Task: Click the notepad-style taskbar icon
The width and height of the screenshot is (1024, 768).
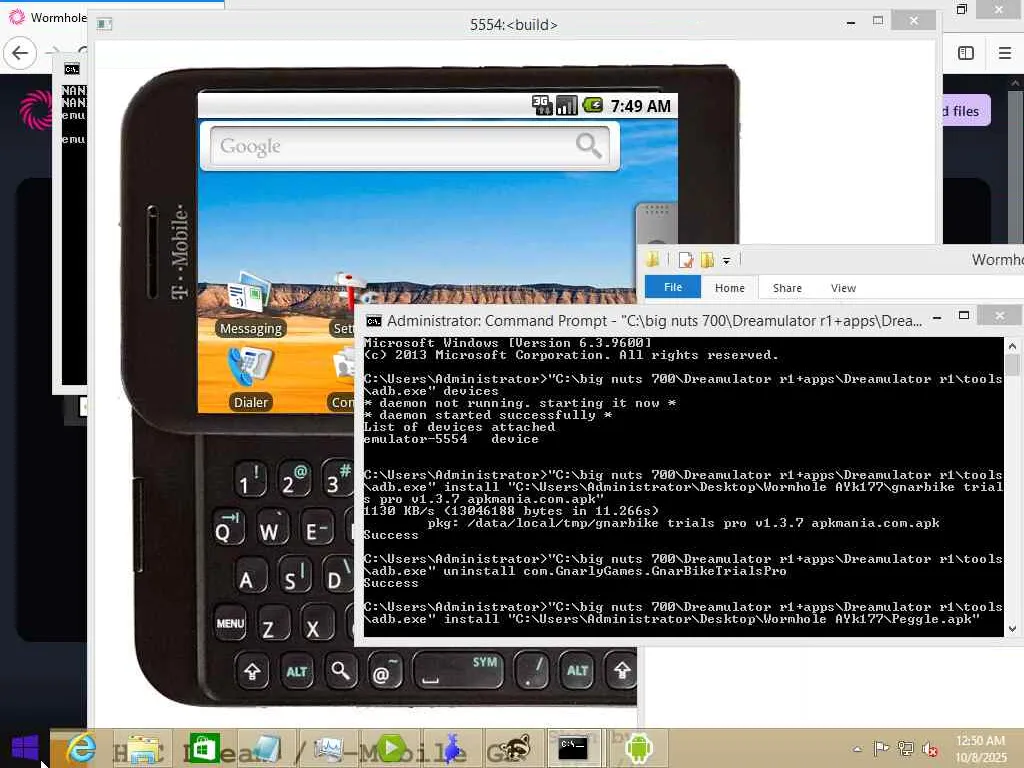Action: [x=266, y=748]
